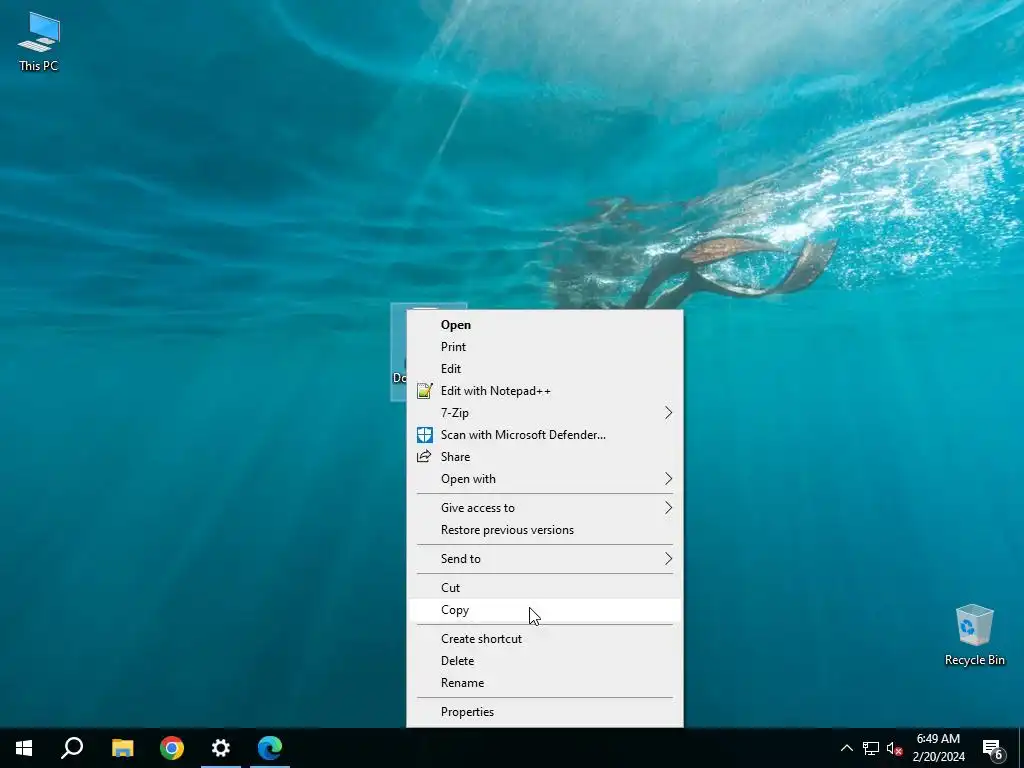Choose Share in the context menu
The image size is (1024, 768).
(545, 457)
